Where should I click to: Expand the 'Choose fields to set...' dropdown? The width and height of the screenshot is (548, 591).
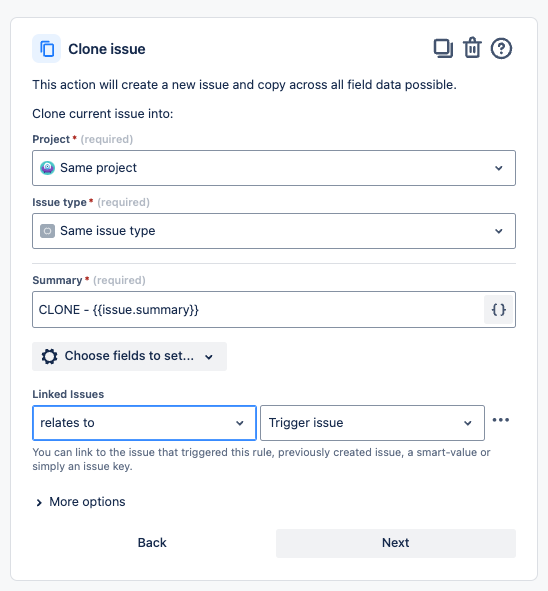[x=129, y=356]
